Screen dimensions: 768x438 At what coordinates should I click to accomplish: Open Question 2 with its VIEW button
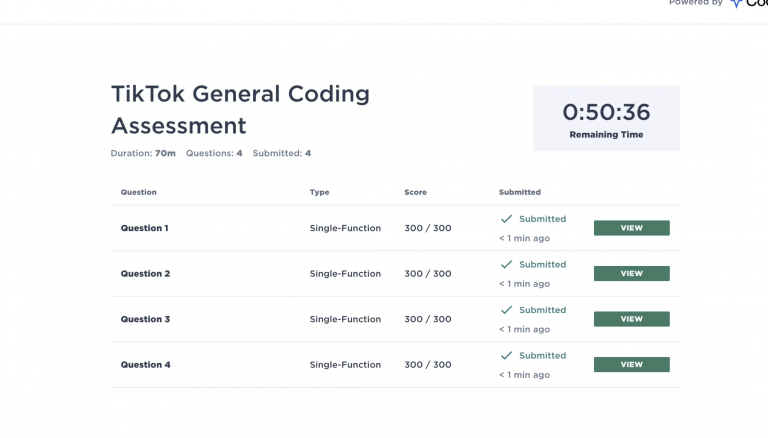[x=631, y=274]
